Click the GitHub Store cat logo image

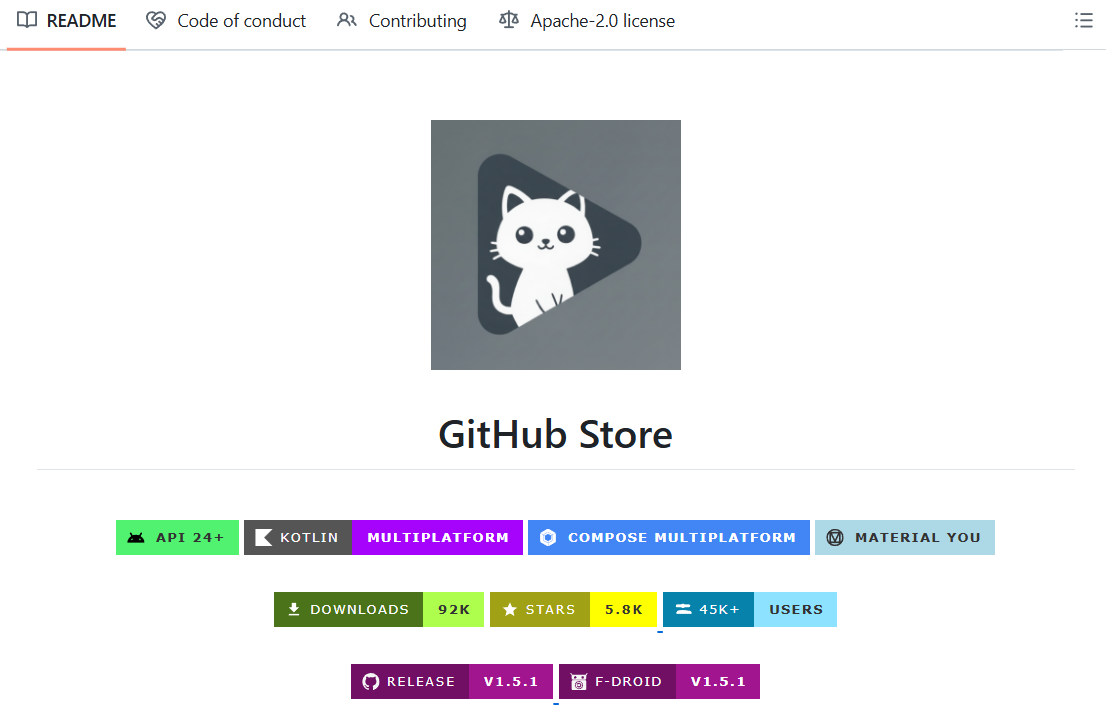[x=555, y=245]
